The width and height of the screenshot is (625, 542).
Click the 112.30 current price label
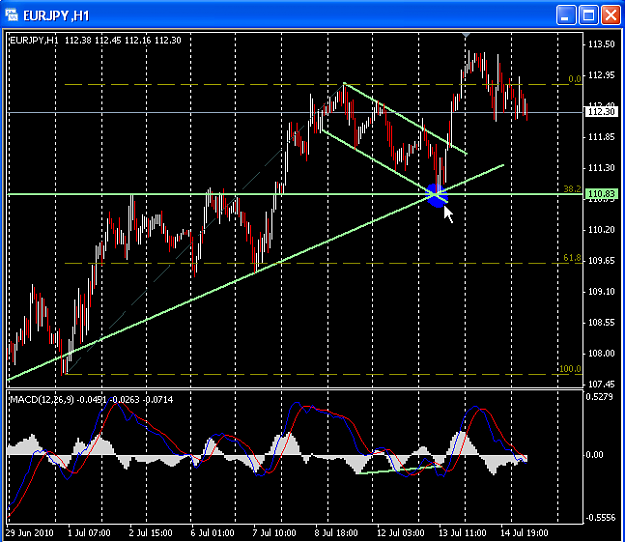pyautogui.click(x=601, y=111)
